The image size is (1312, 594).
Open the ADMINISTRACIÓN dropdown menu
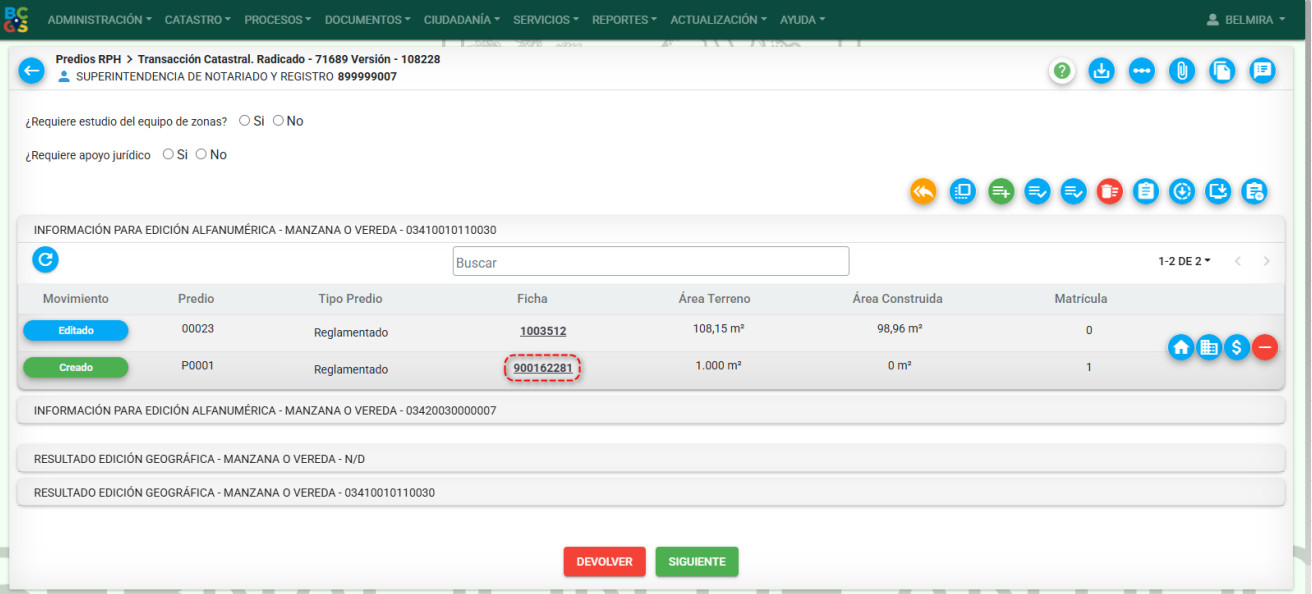tap(100, 20)
